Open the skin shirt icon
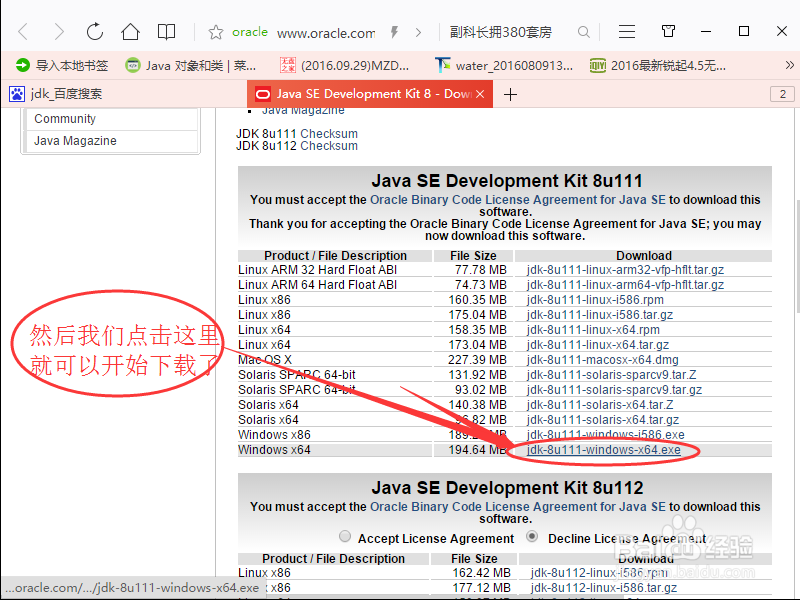The width and height of the screenshot is (800, 600). point(668,32)
